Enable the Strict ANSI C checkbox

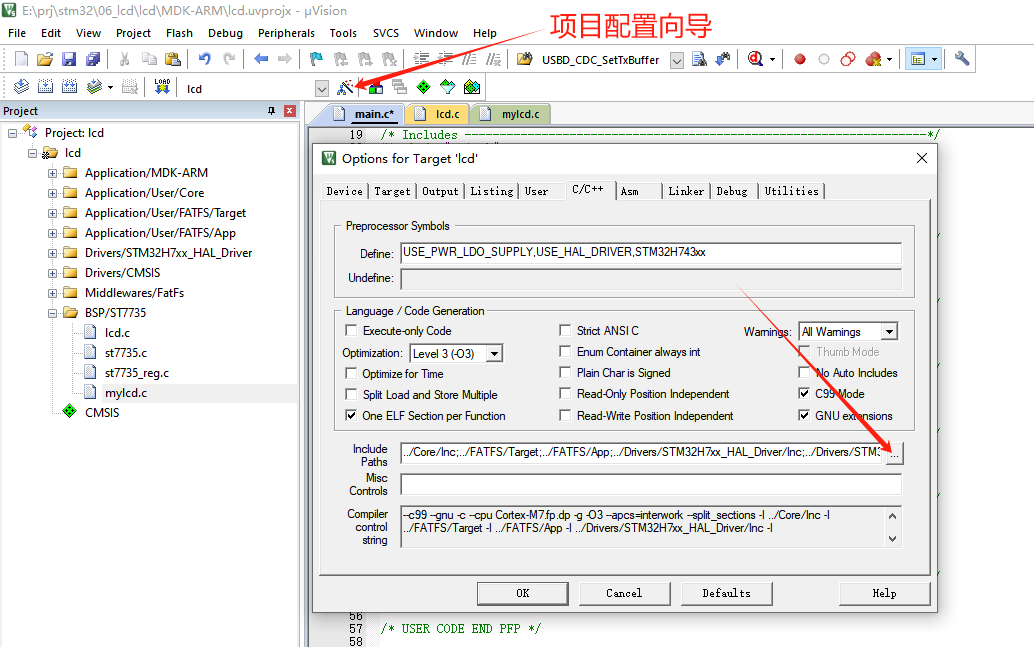coord(565,330)
